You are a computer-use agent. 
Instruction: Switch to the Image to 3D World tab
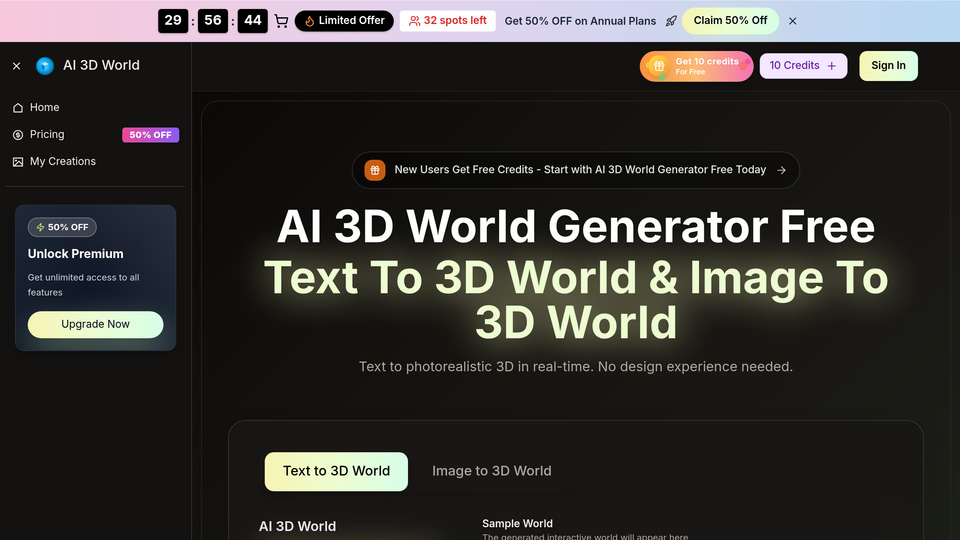(x=492, y=471)
